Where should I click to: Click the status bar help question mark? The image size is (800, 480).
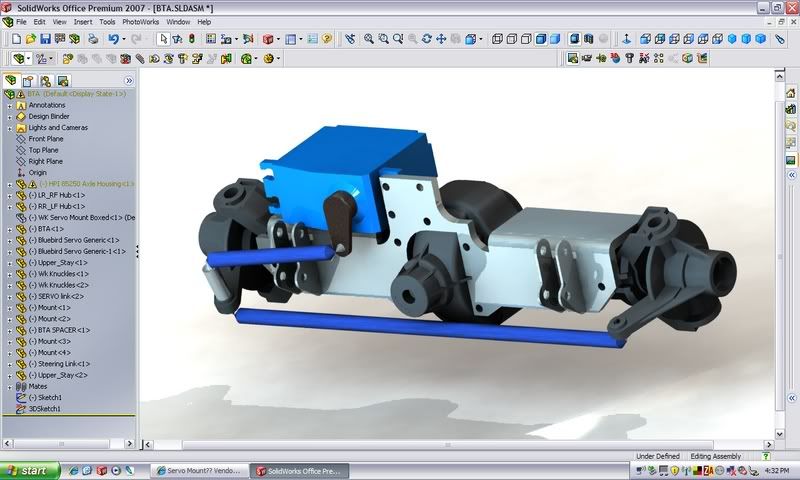766,457
